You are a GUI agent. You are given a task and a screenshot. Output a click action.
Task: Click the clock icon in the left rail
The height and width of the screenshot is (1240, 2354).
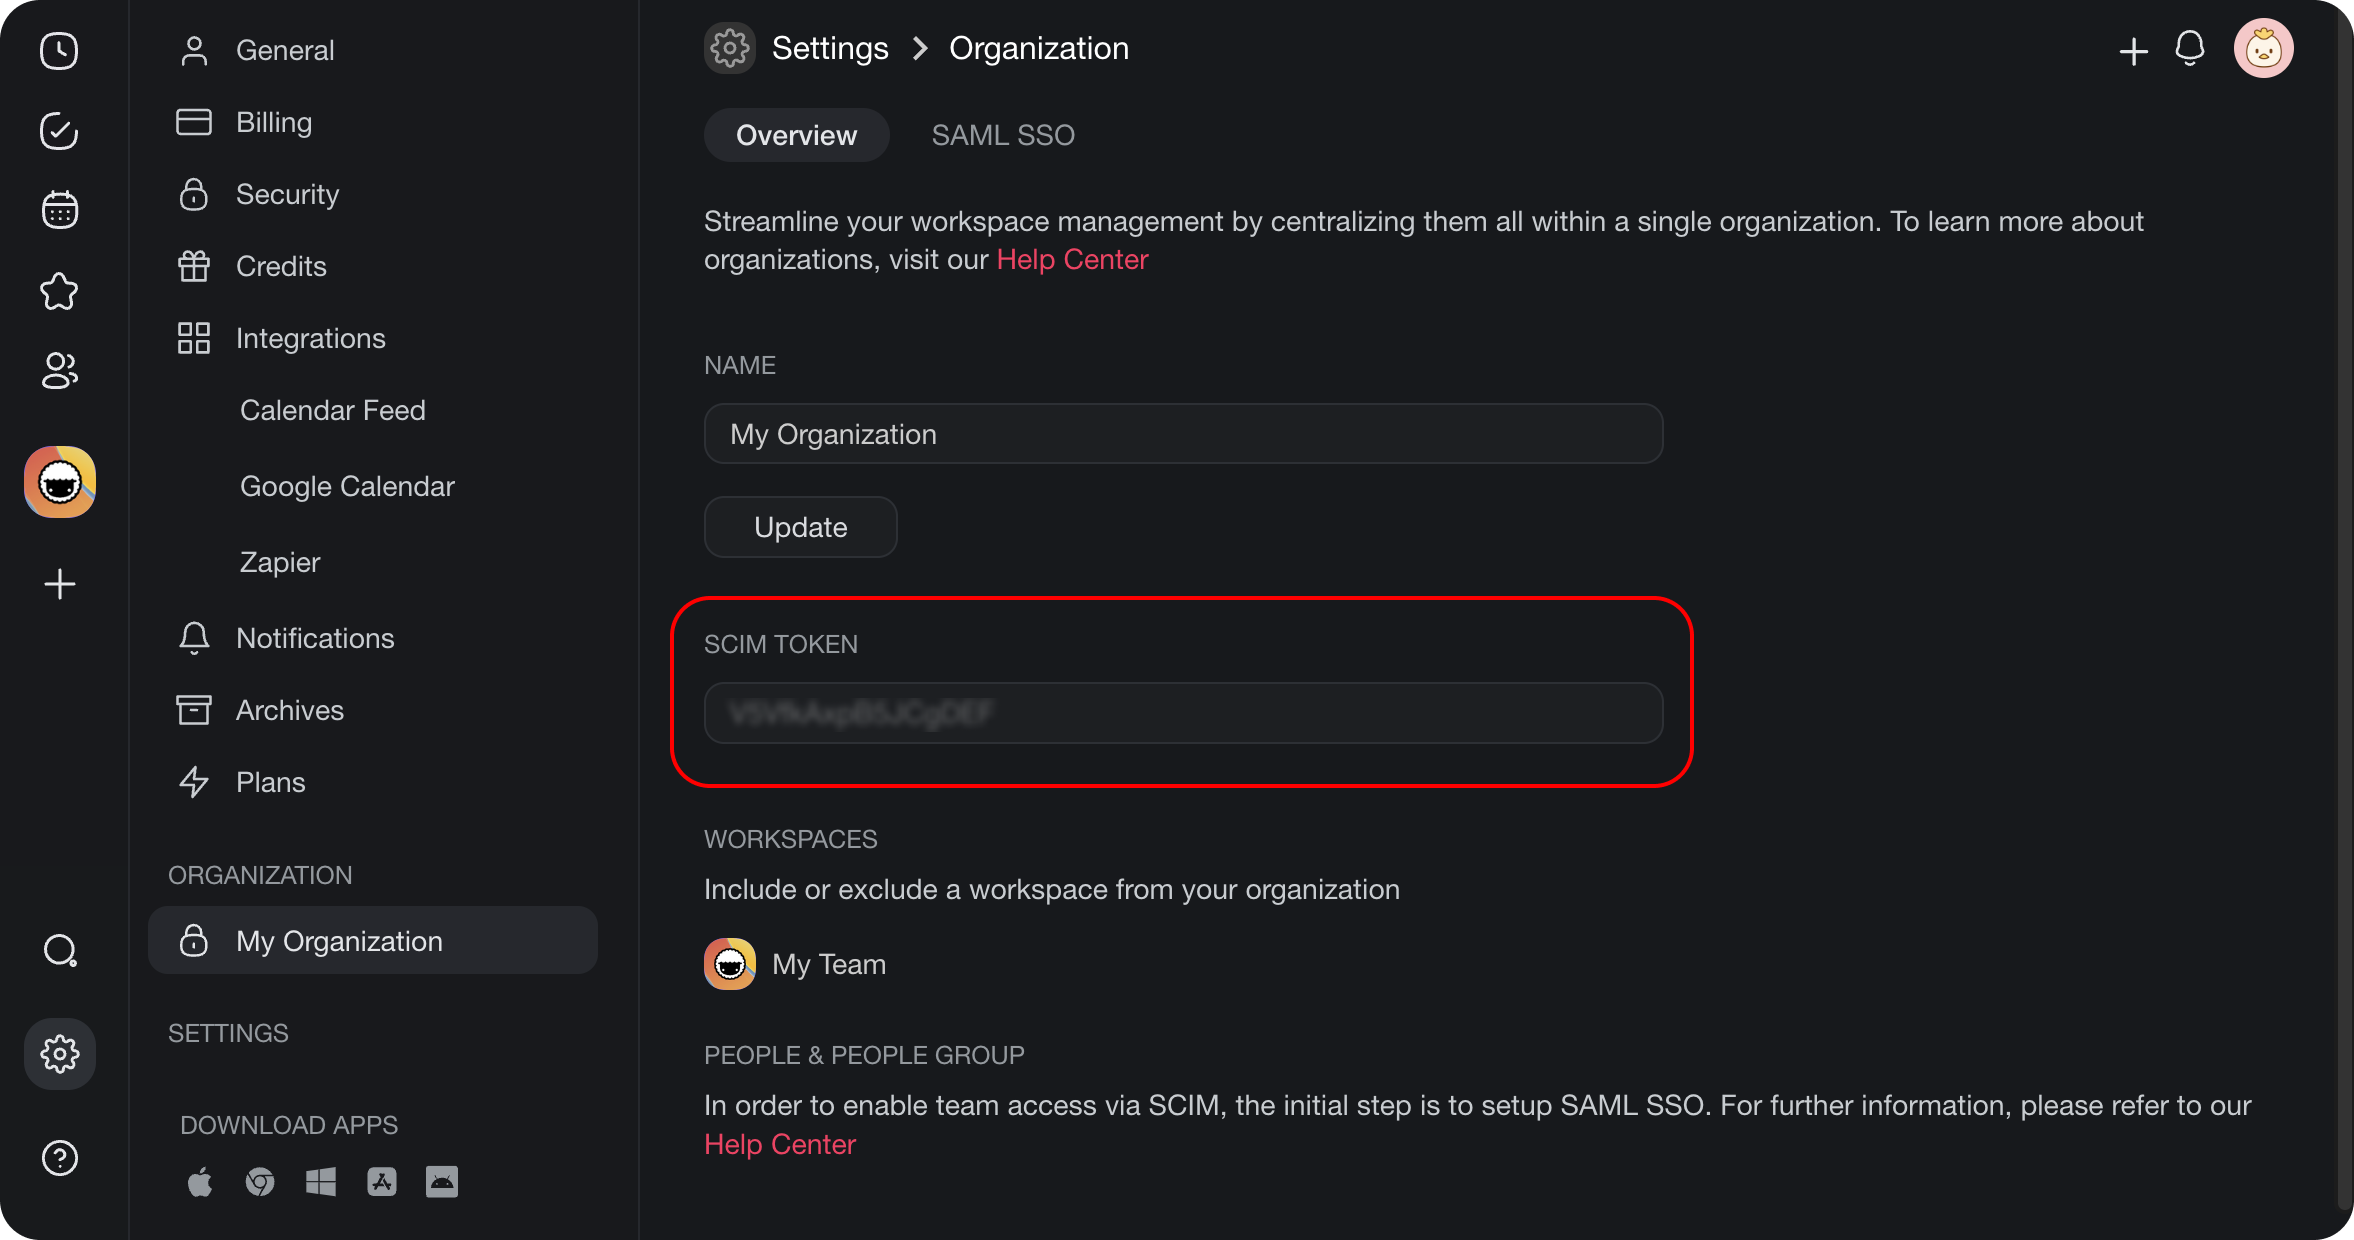[58, 50]
